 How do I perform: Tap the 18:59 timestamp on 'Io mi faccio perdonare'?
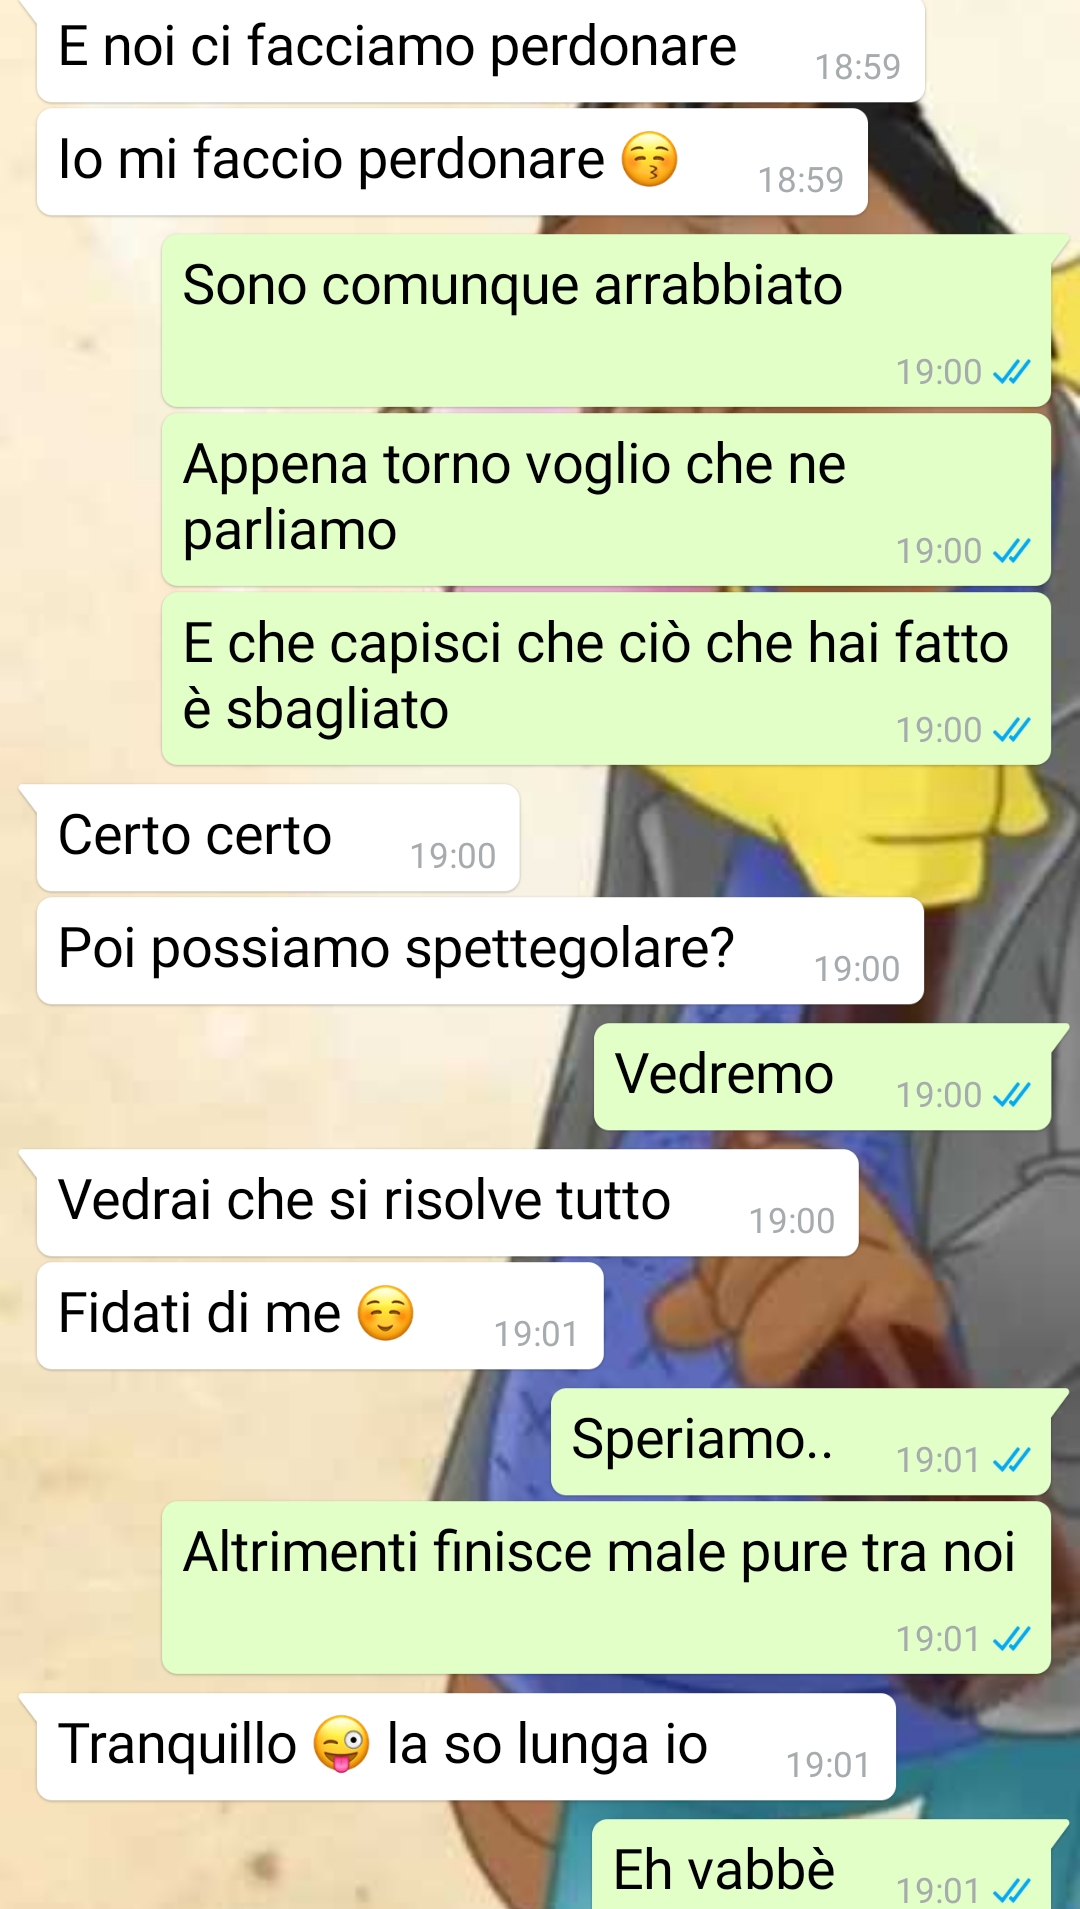point(800,180)
